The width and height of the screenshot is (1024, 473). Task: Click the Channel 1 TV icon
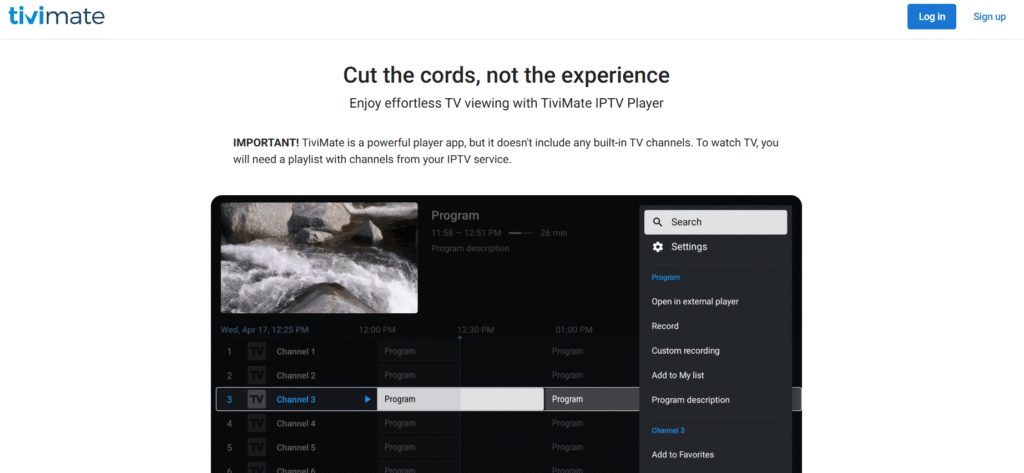[257, 352]
